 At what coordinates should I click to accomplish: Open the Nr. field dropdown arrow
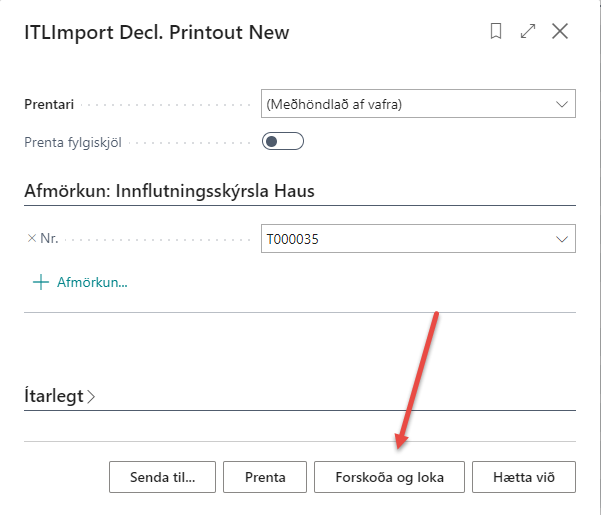coord(560,239)
